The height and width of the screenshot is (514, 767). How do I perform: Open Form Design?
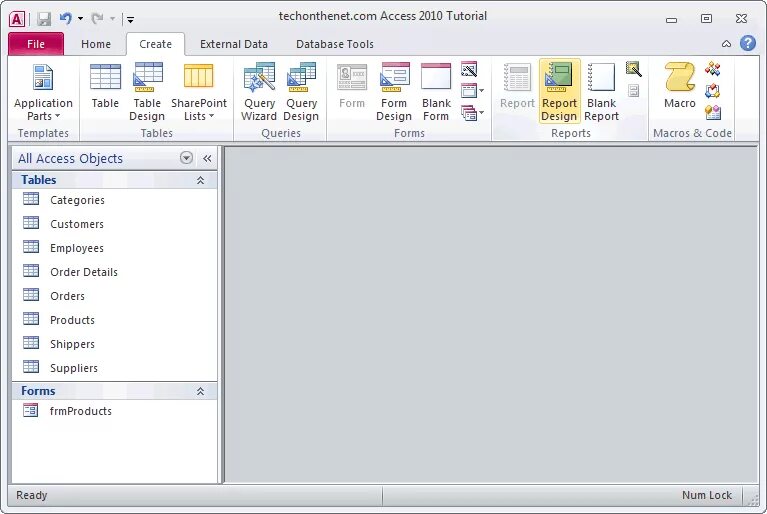coord(394,92)
